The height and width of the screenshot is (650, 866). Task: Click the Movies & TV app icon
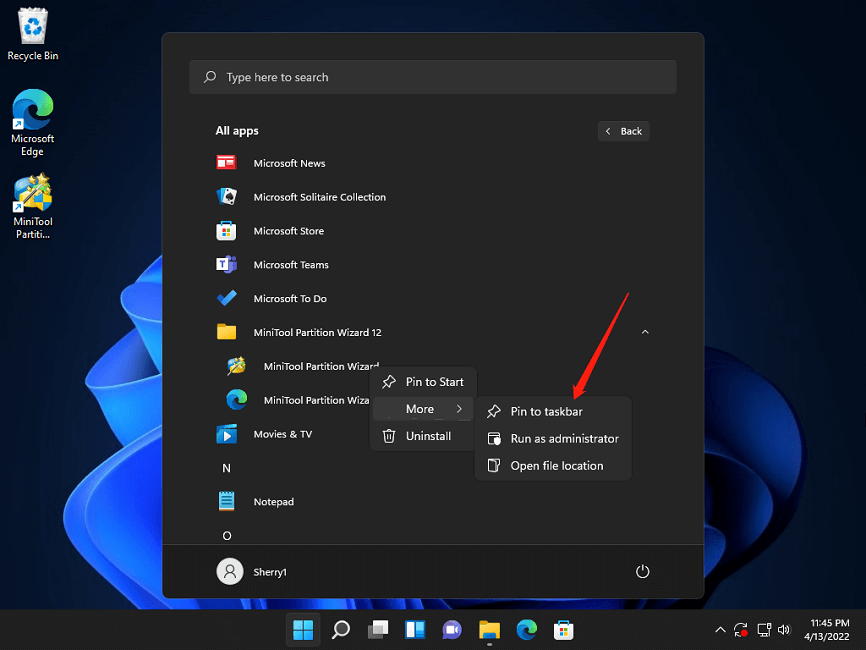point(226,434)
